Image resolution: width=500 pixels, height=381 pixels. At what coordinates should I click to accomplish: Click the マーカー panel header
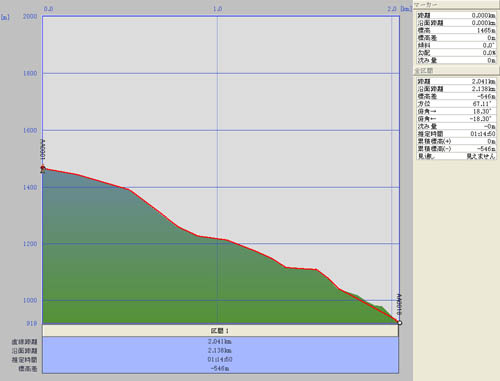point(456,5)
